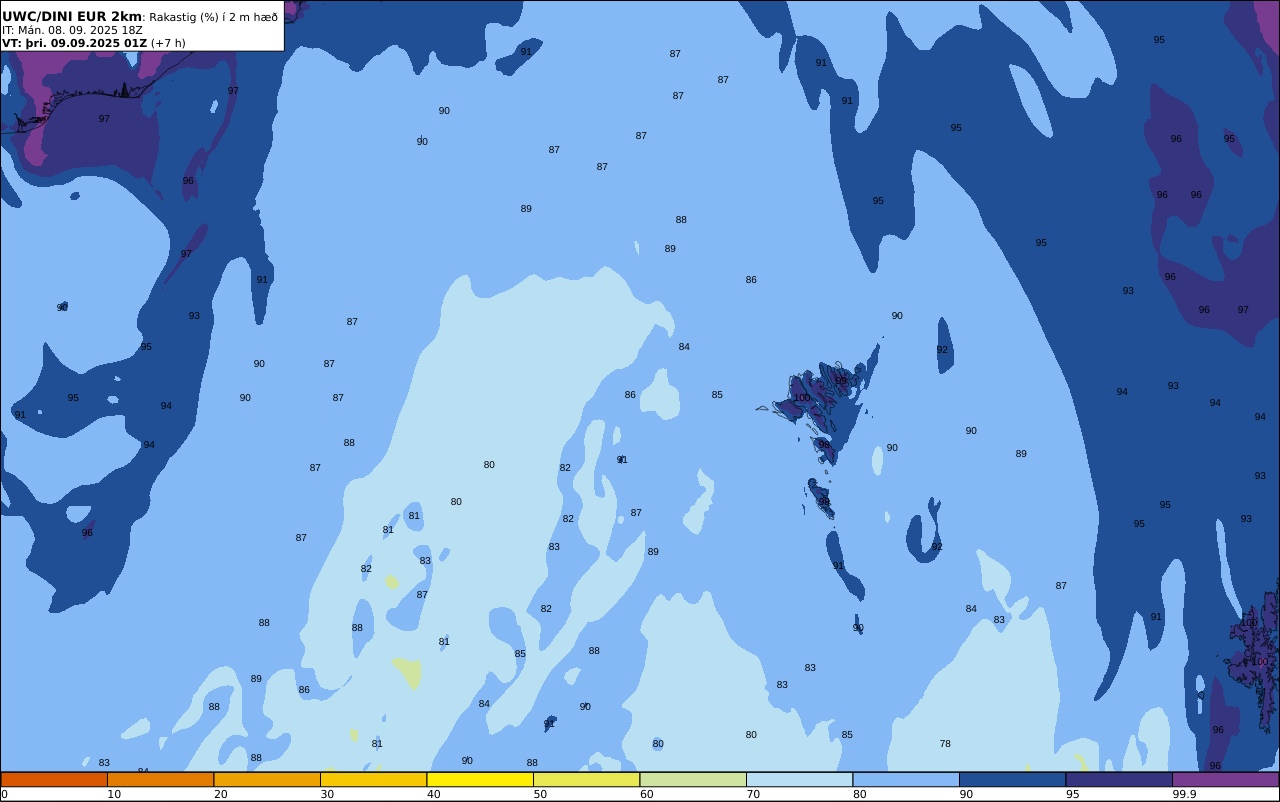Click the "95" colorbar tick label
The height and width of the screenshot is (802, 1280).
point(1072,794)
